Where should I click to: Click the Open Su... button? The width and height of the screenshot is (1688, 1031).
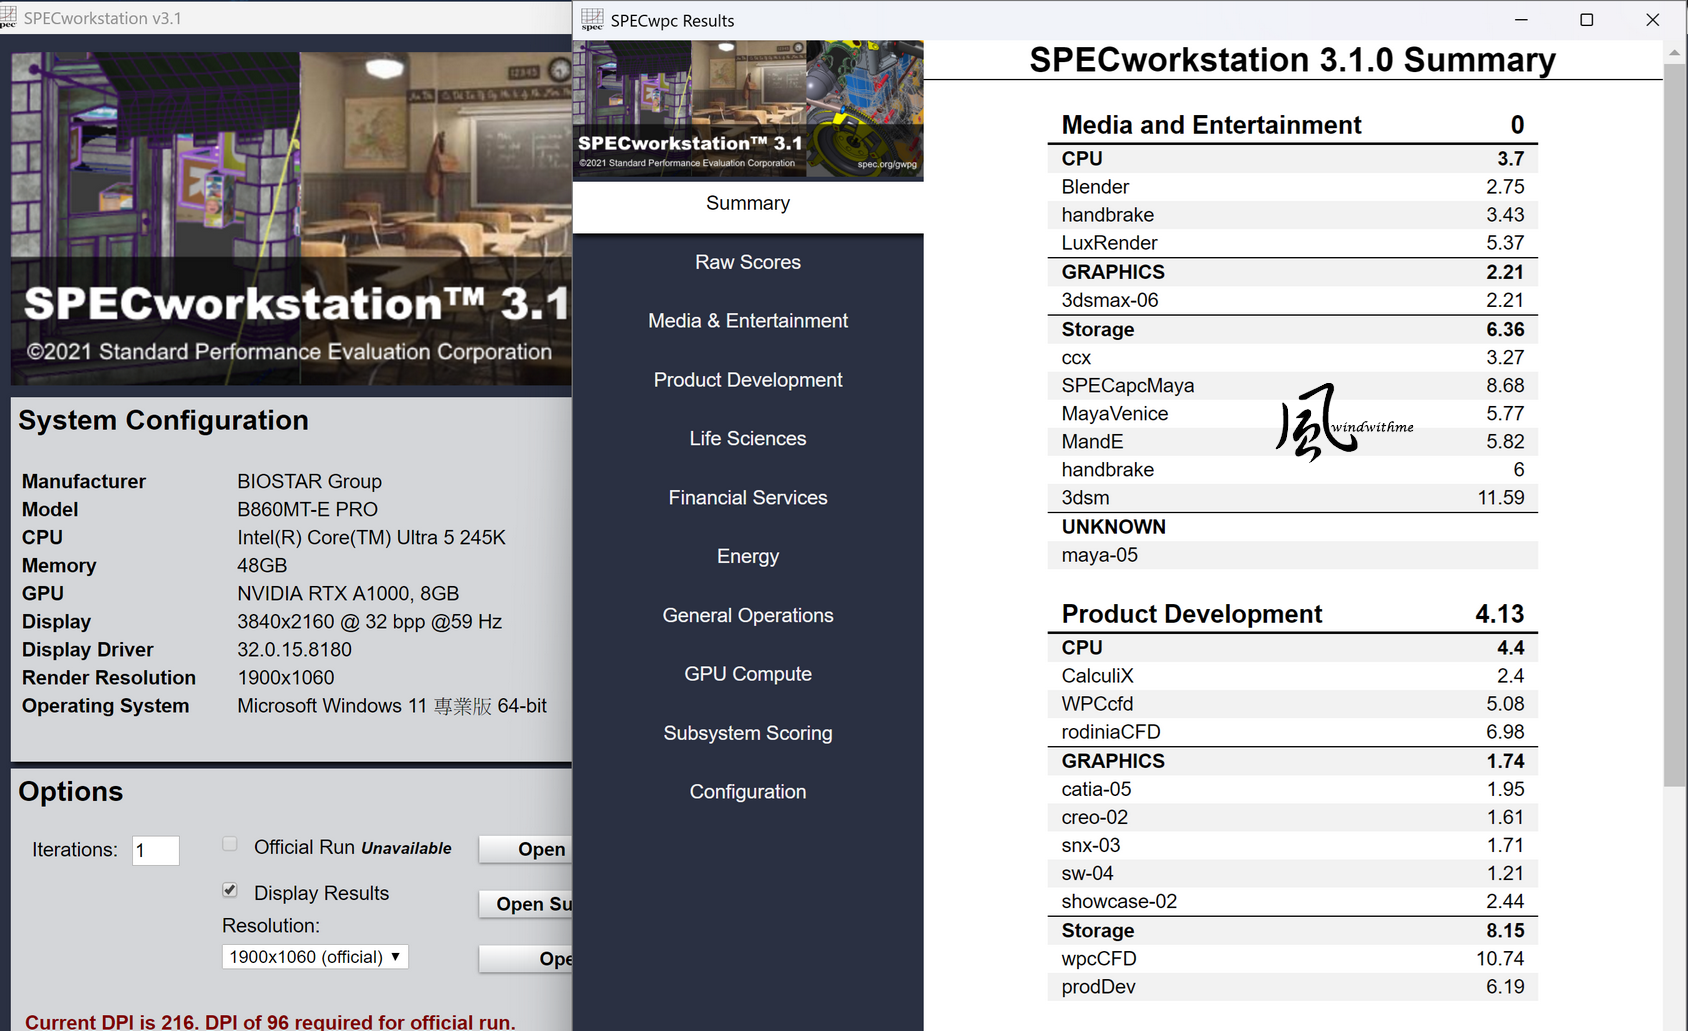click(526, 904)
